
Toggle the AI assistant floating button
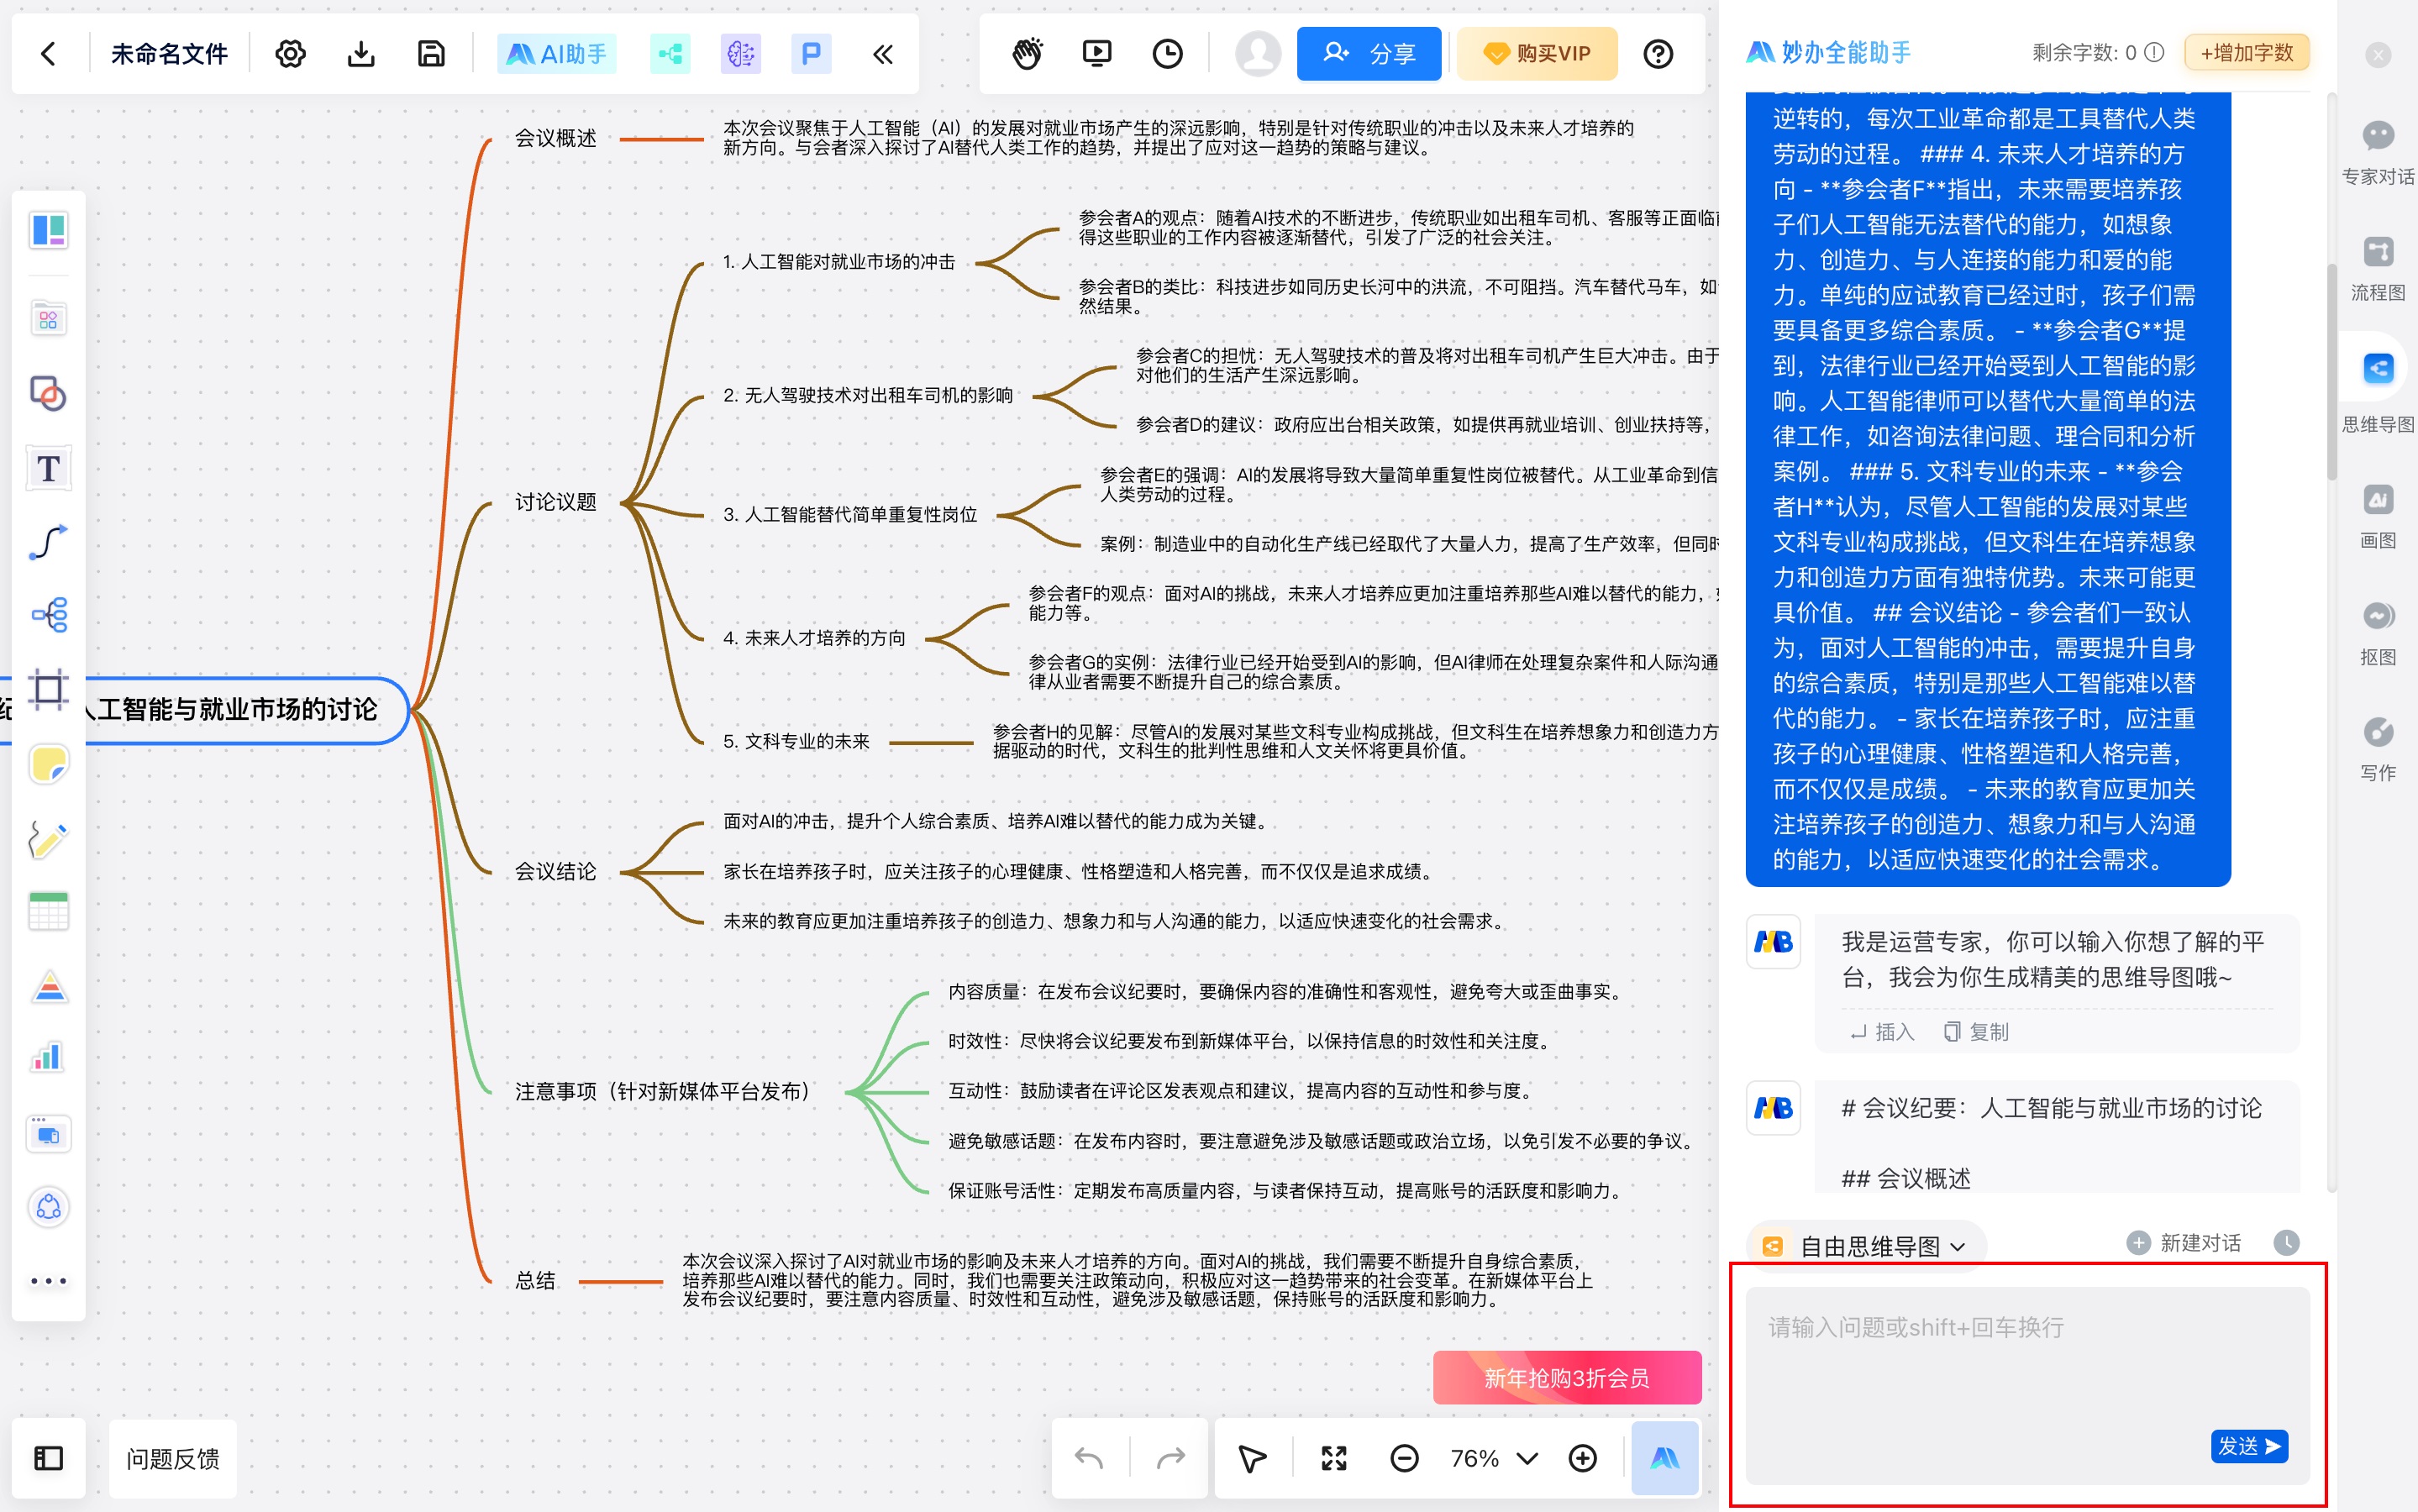tap(1664, 1458)
